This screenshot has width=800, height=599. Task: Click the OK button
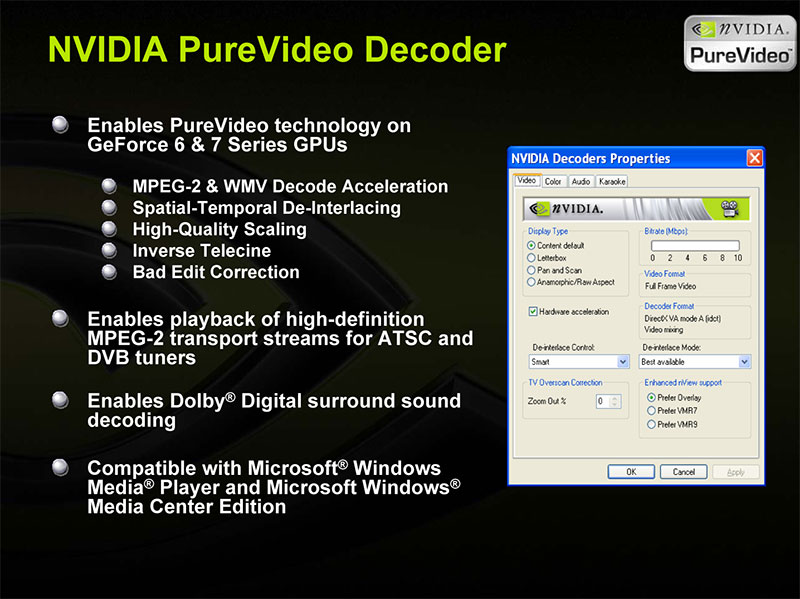point(631,471)
